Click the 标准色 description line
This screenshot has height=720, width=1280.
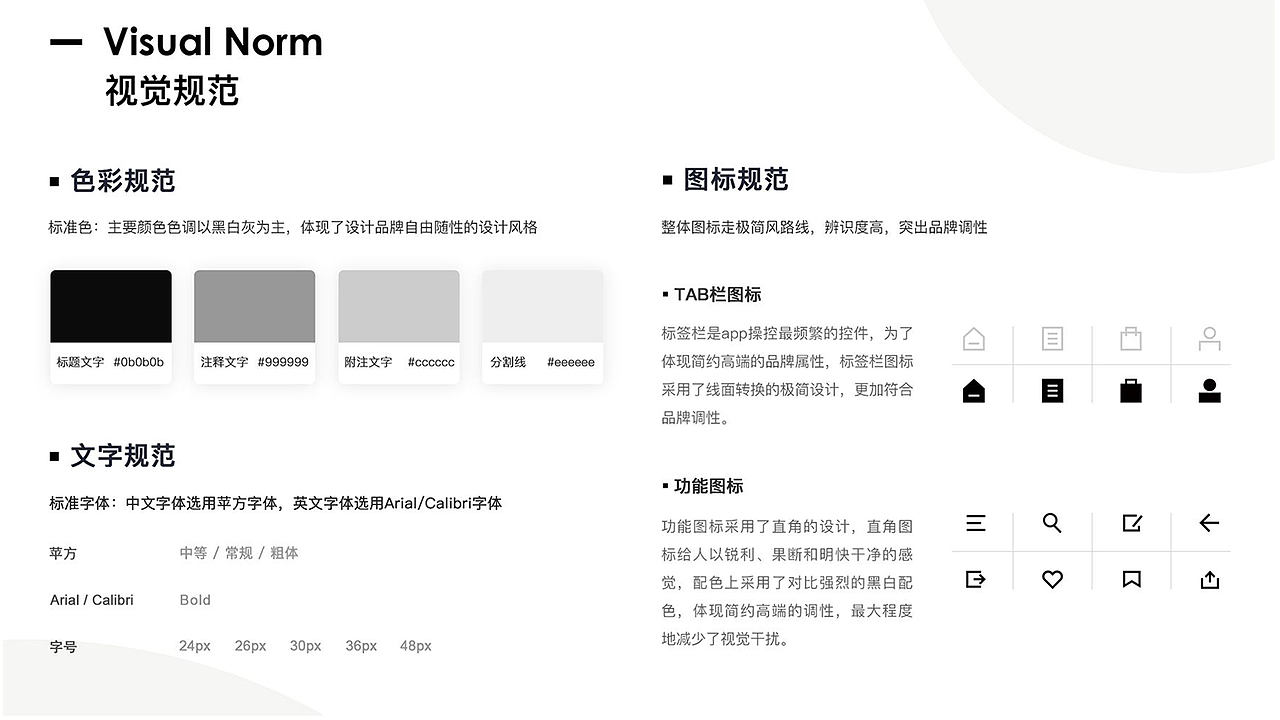[x=293, y=227]
